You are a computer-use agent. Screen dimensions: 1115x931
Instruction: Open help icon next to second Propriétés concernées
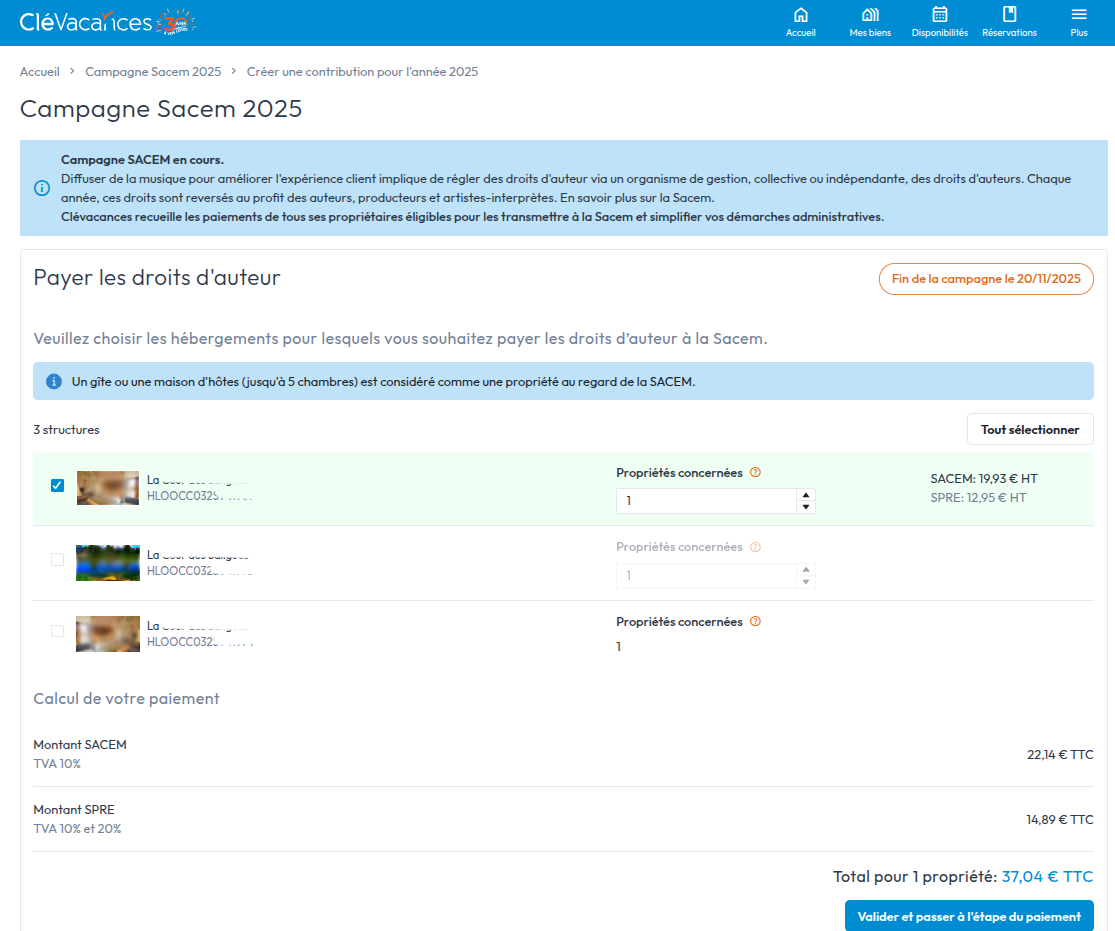click(x=755, y=547)
